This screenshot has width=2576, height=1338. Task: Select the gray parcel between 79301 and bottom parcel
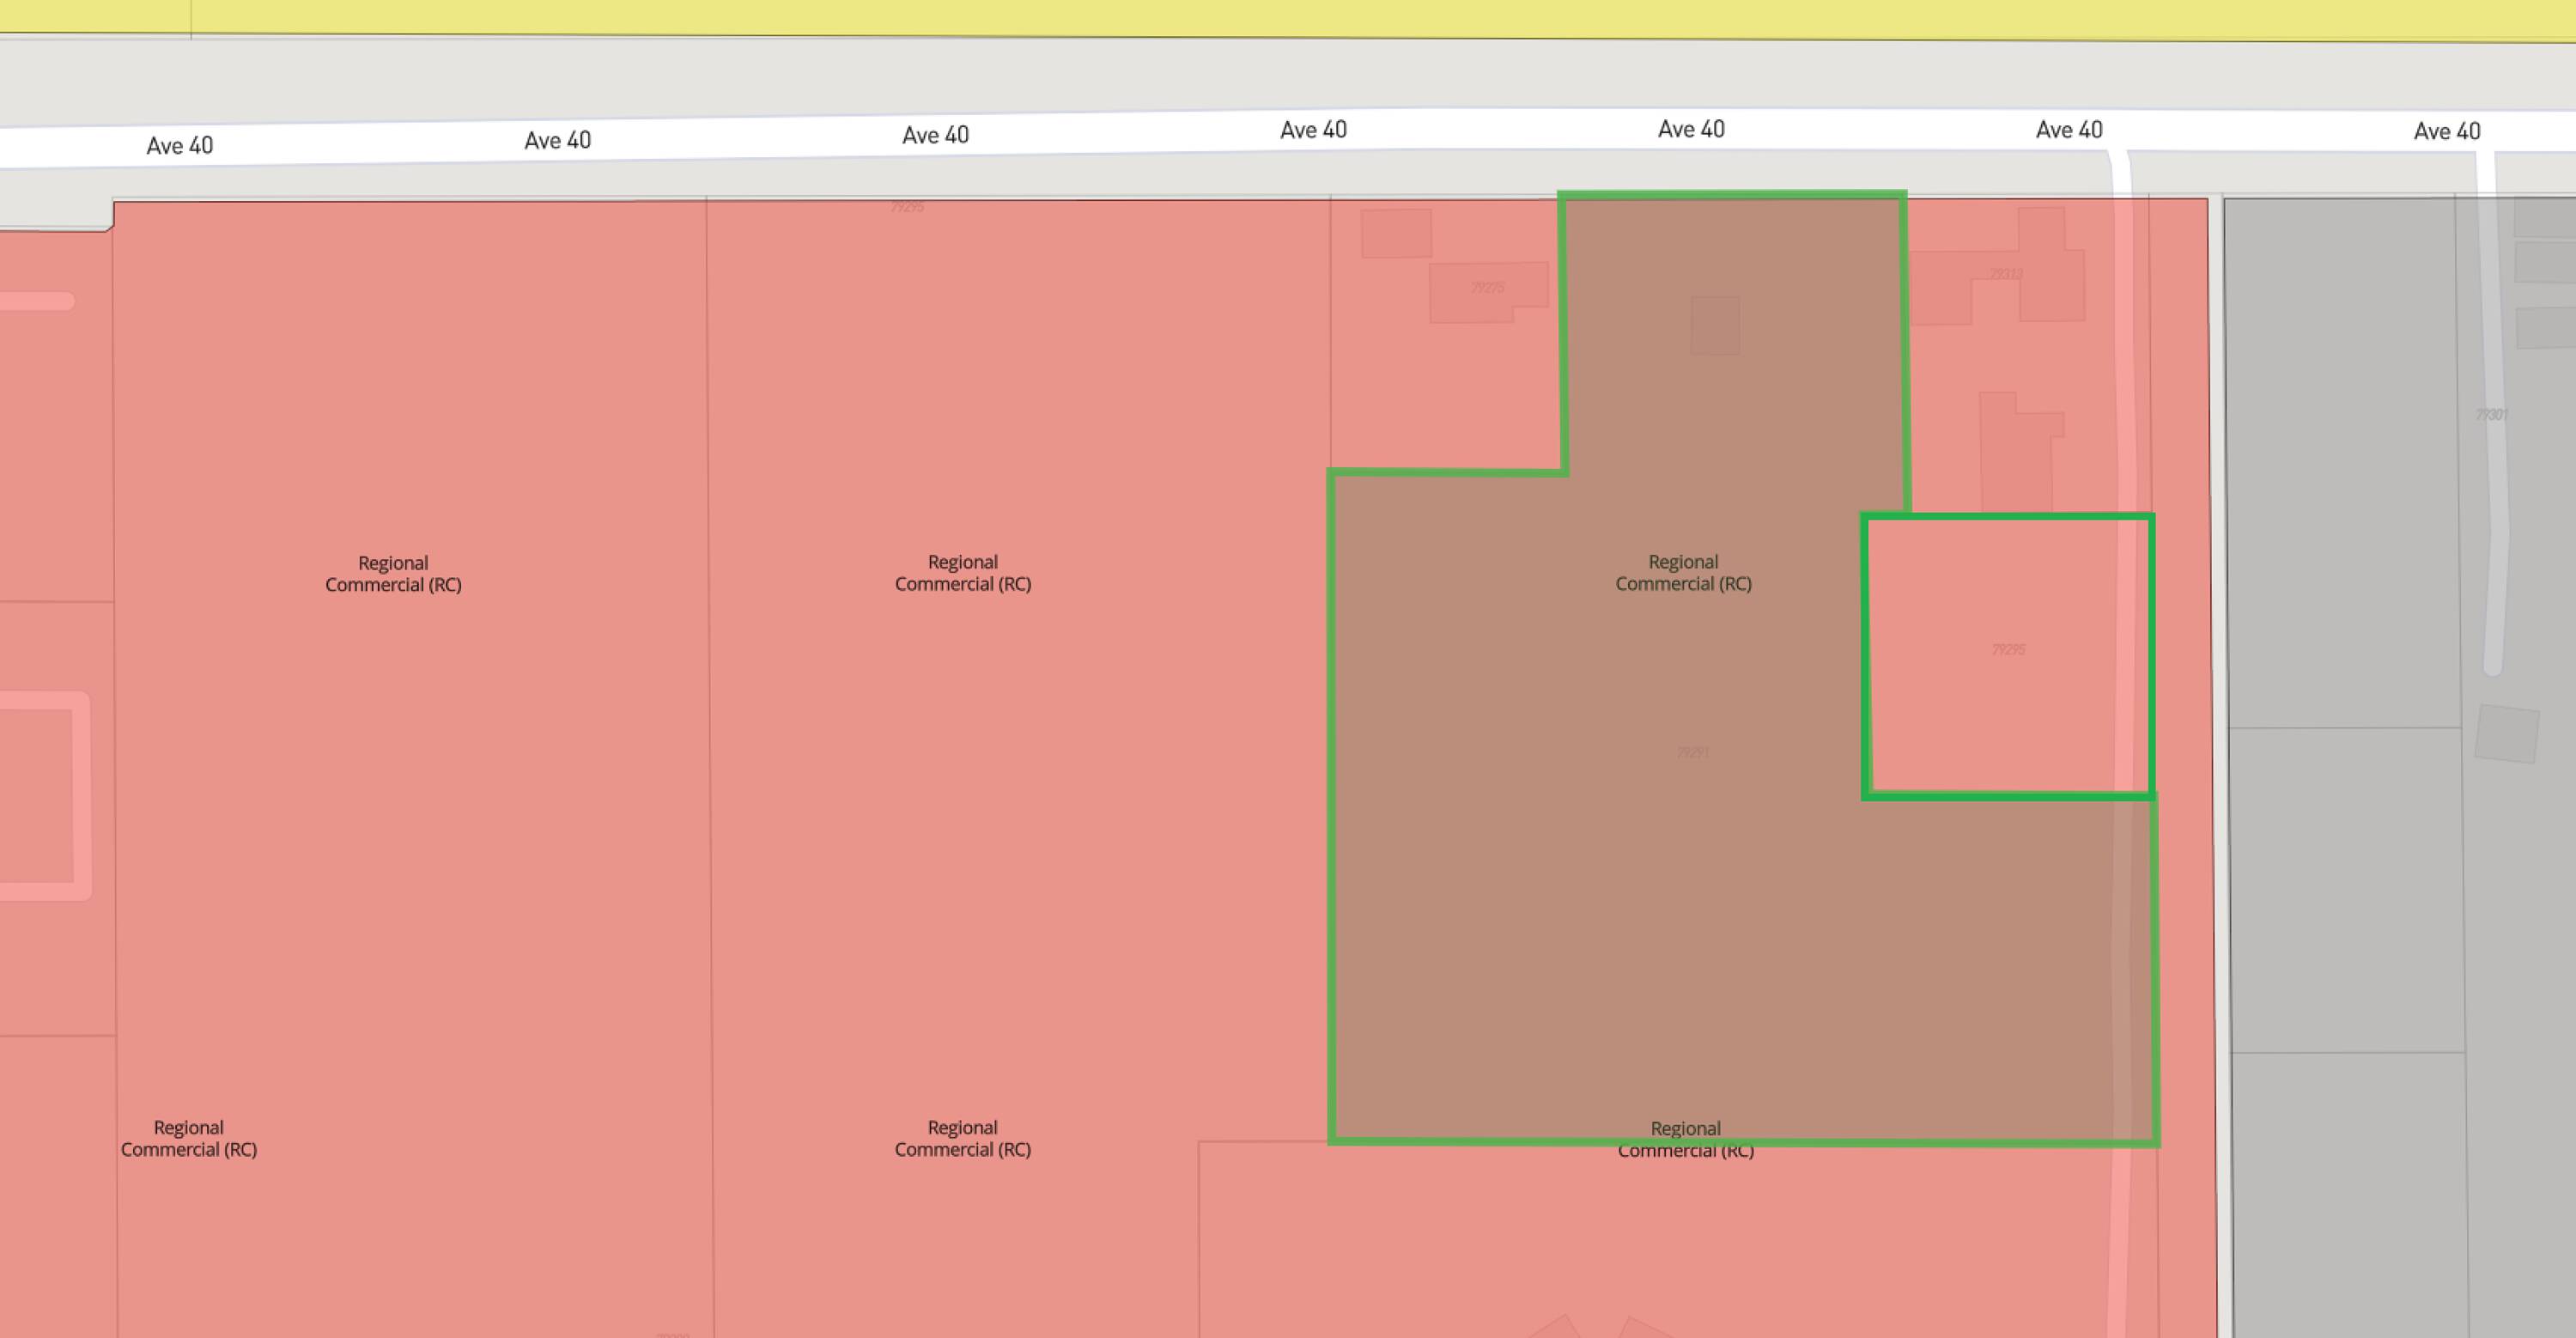(x=2345, y=890)
